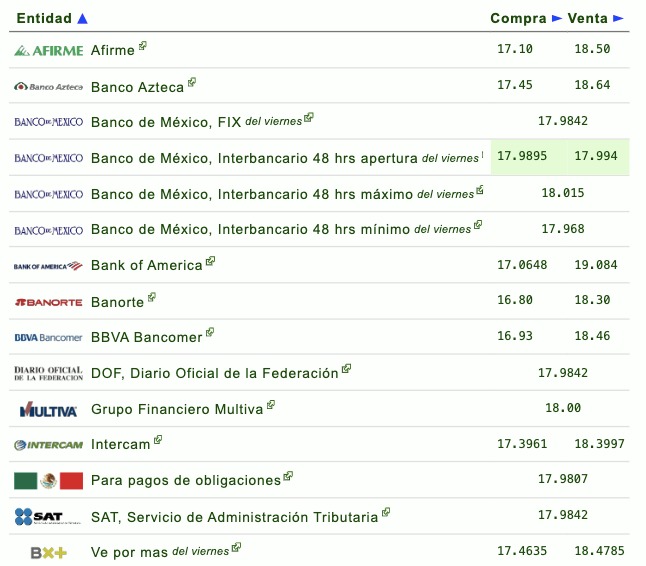The image size is (646, 566).
Task: Select Multiva rate value 18.00
Action: tap(563, 408)
